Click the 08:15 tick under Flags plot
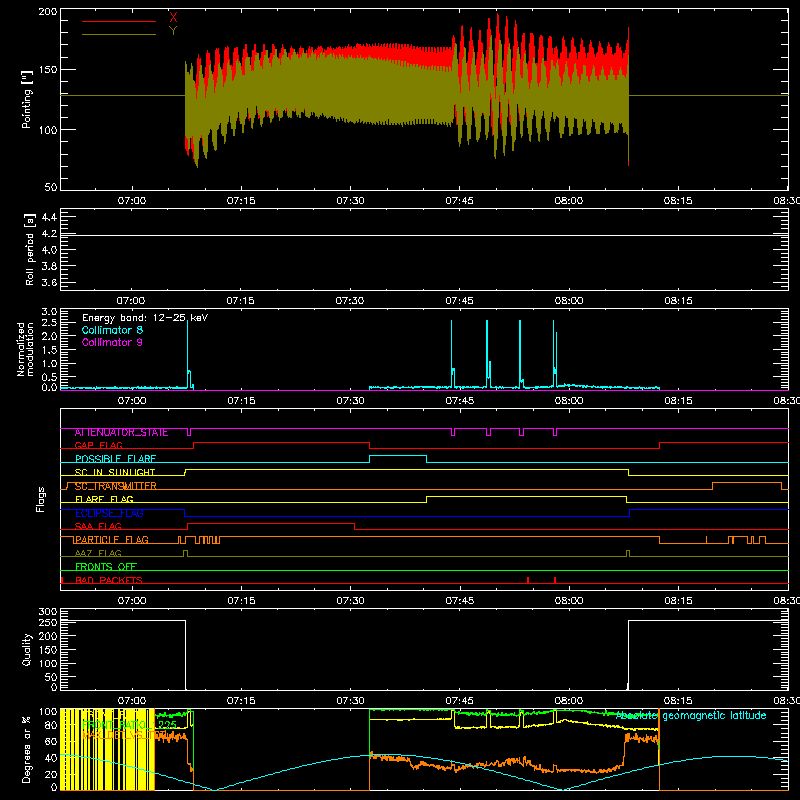Image resolution: width=800 pixels, height=800 pixels. pyautogui.click(x=678, y=601)
